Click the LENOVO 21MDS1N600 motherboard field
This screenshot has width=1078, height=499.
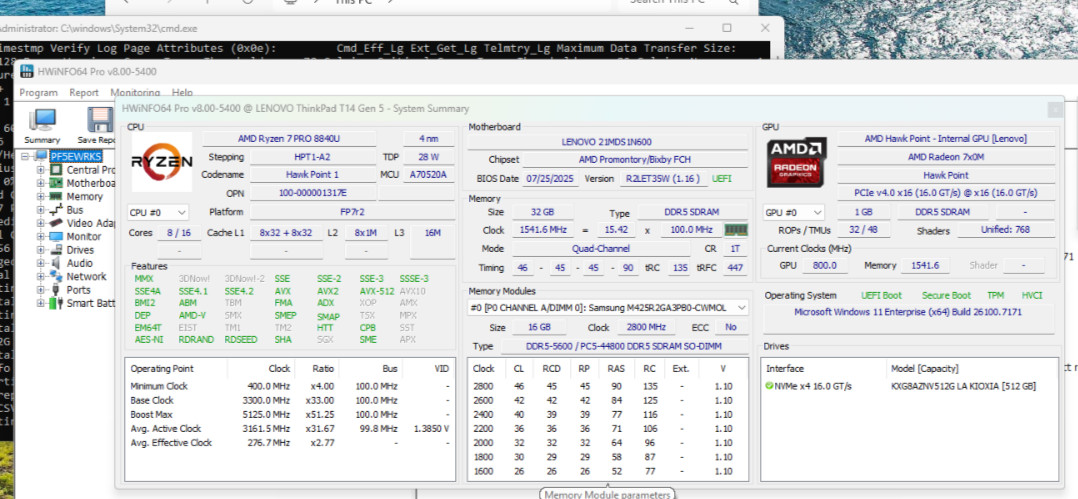(x=608, y=142)
